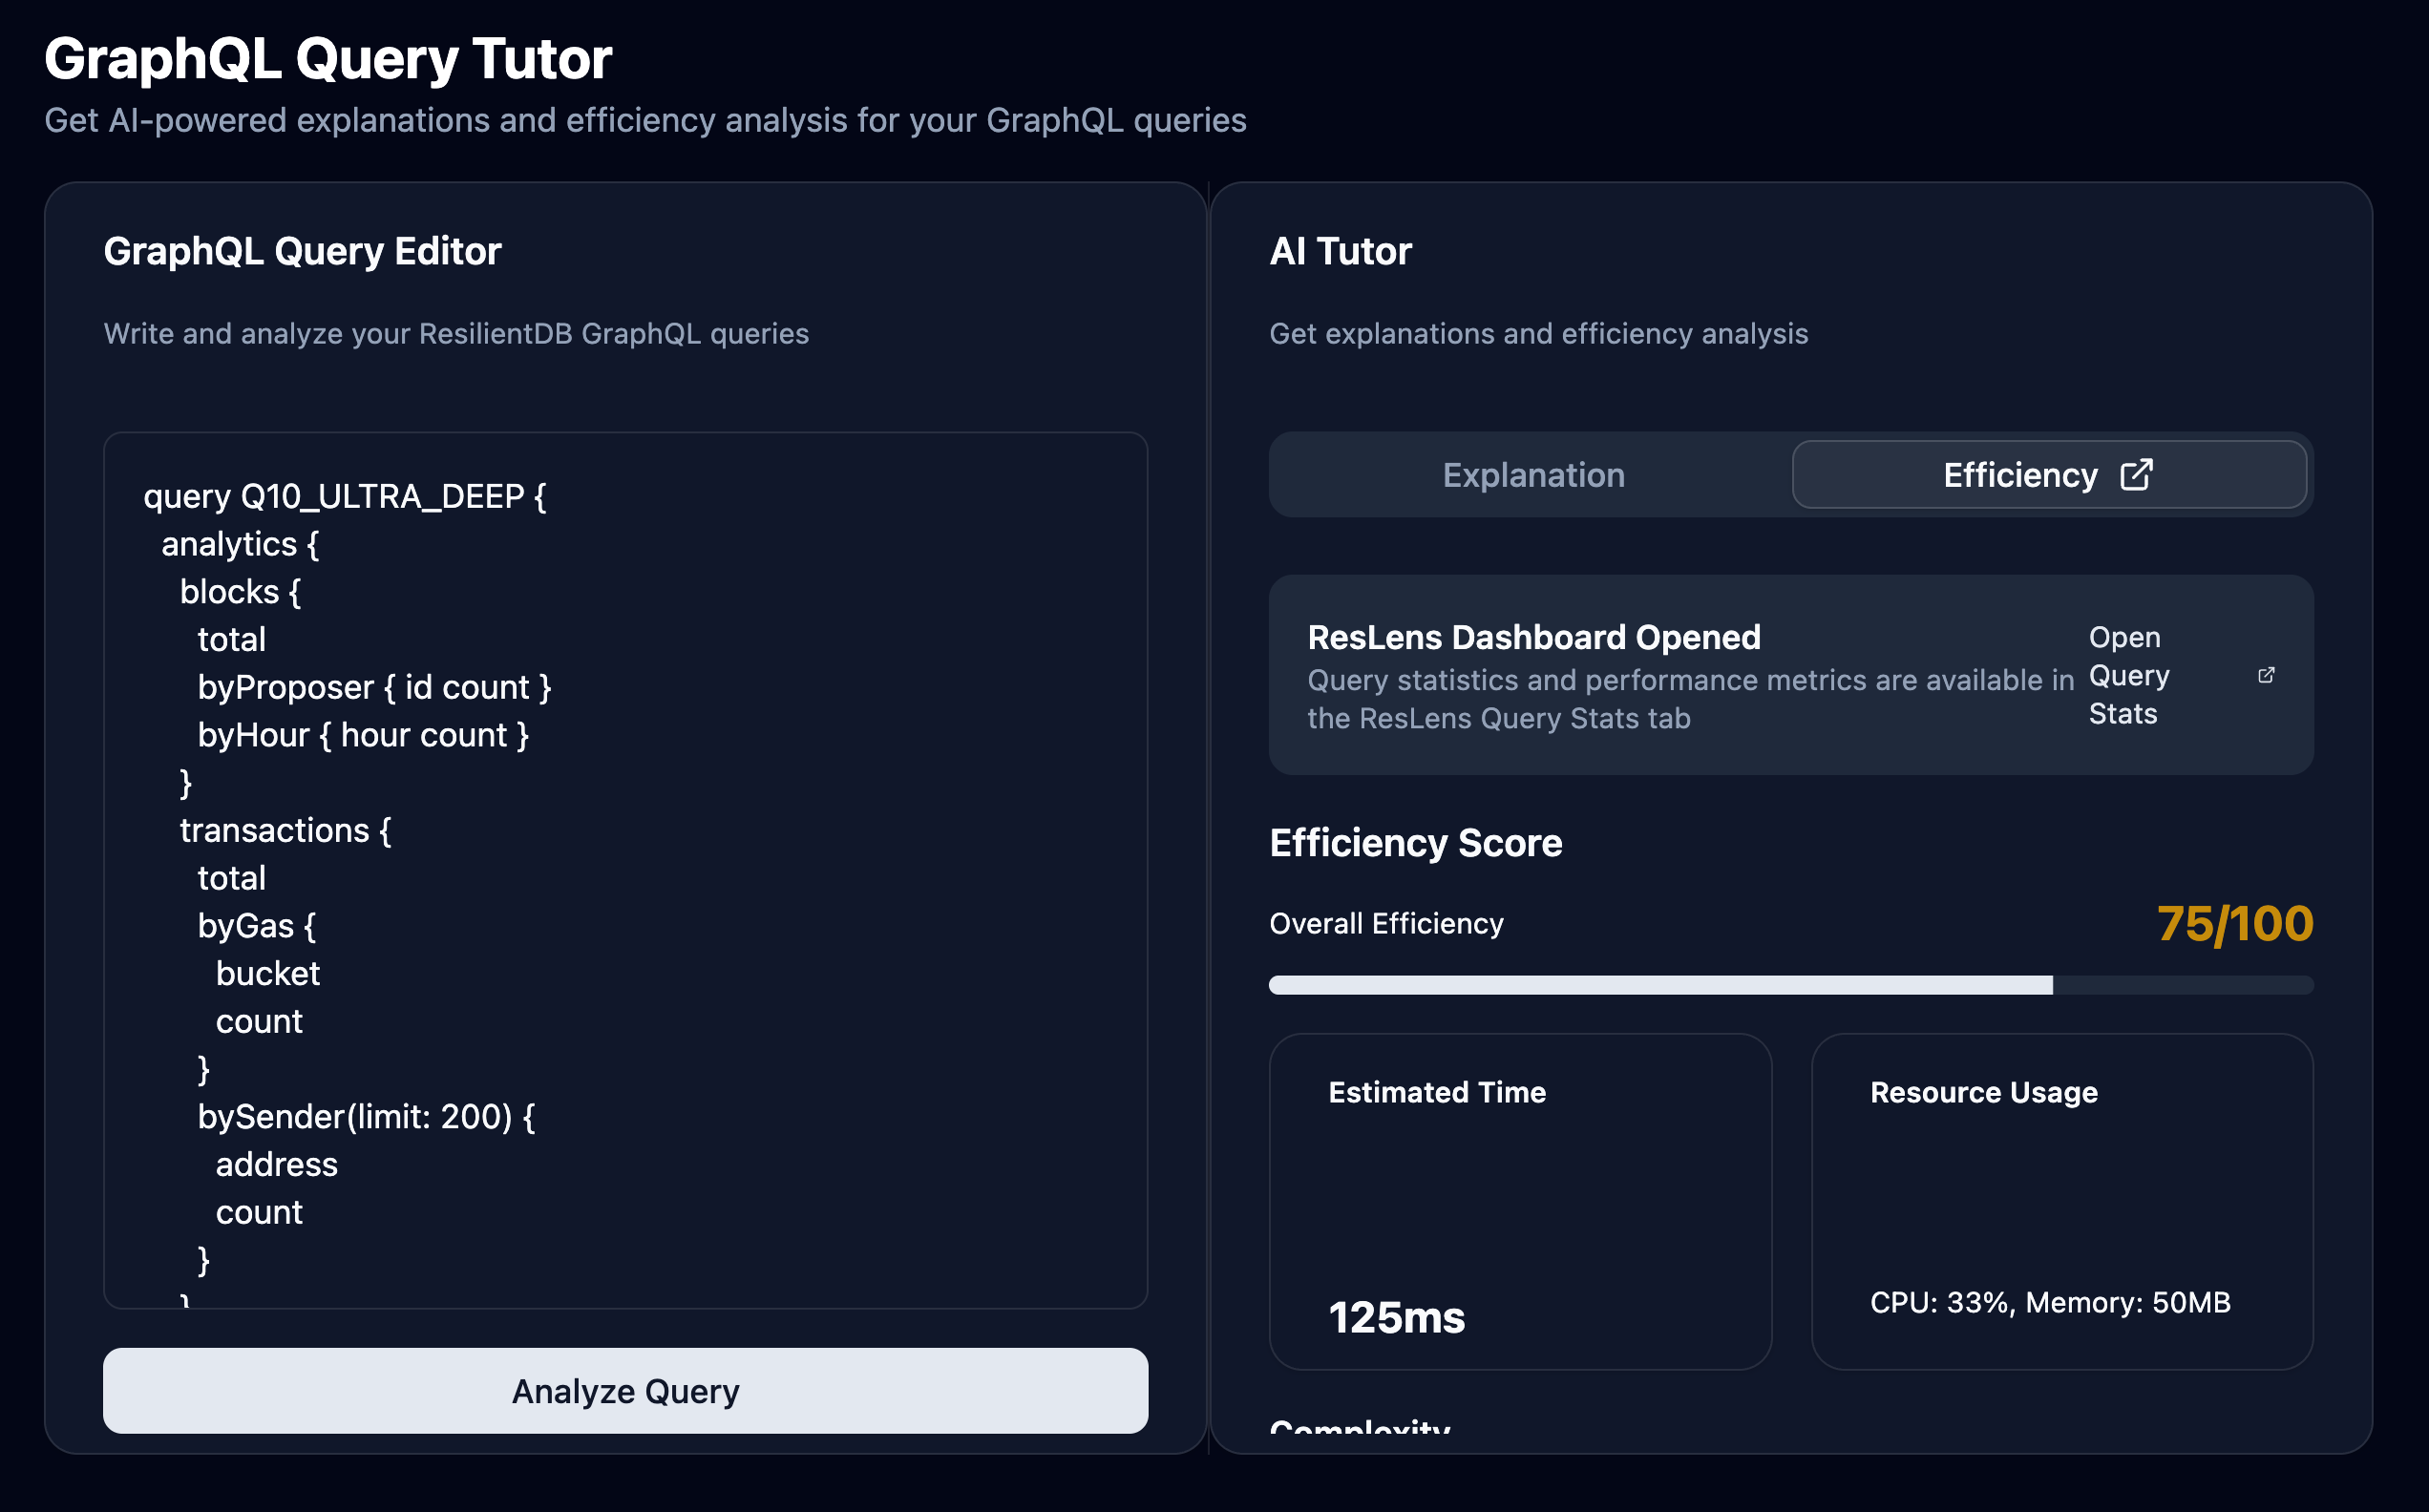Open Query Stats link

(2128, 676)
